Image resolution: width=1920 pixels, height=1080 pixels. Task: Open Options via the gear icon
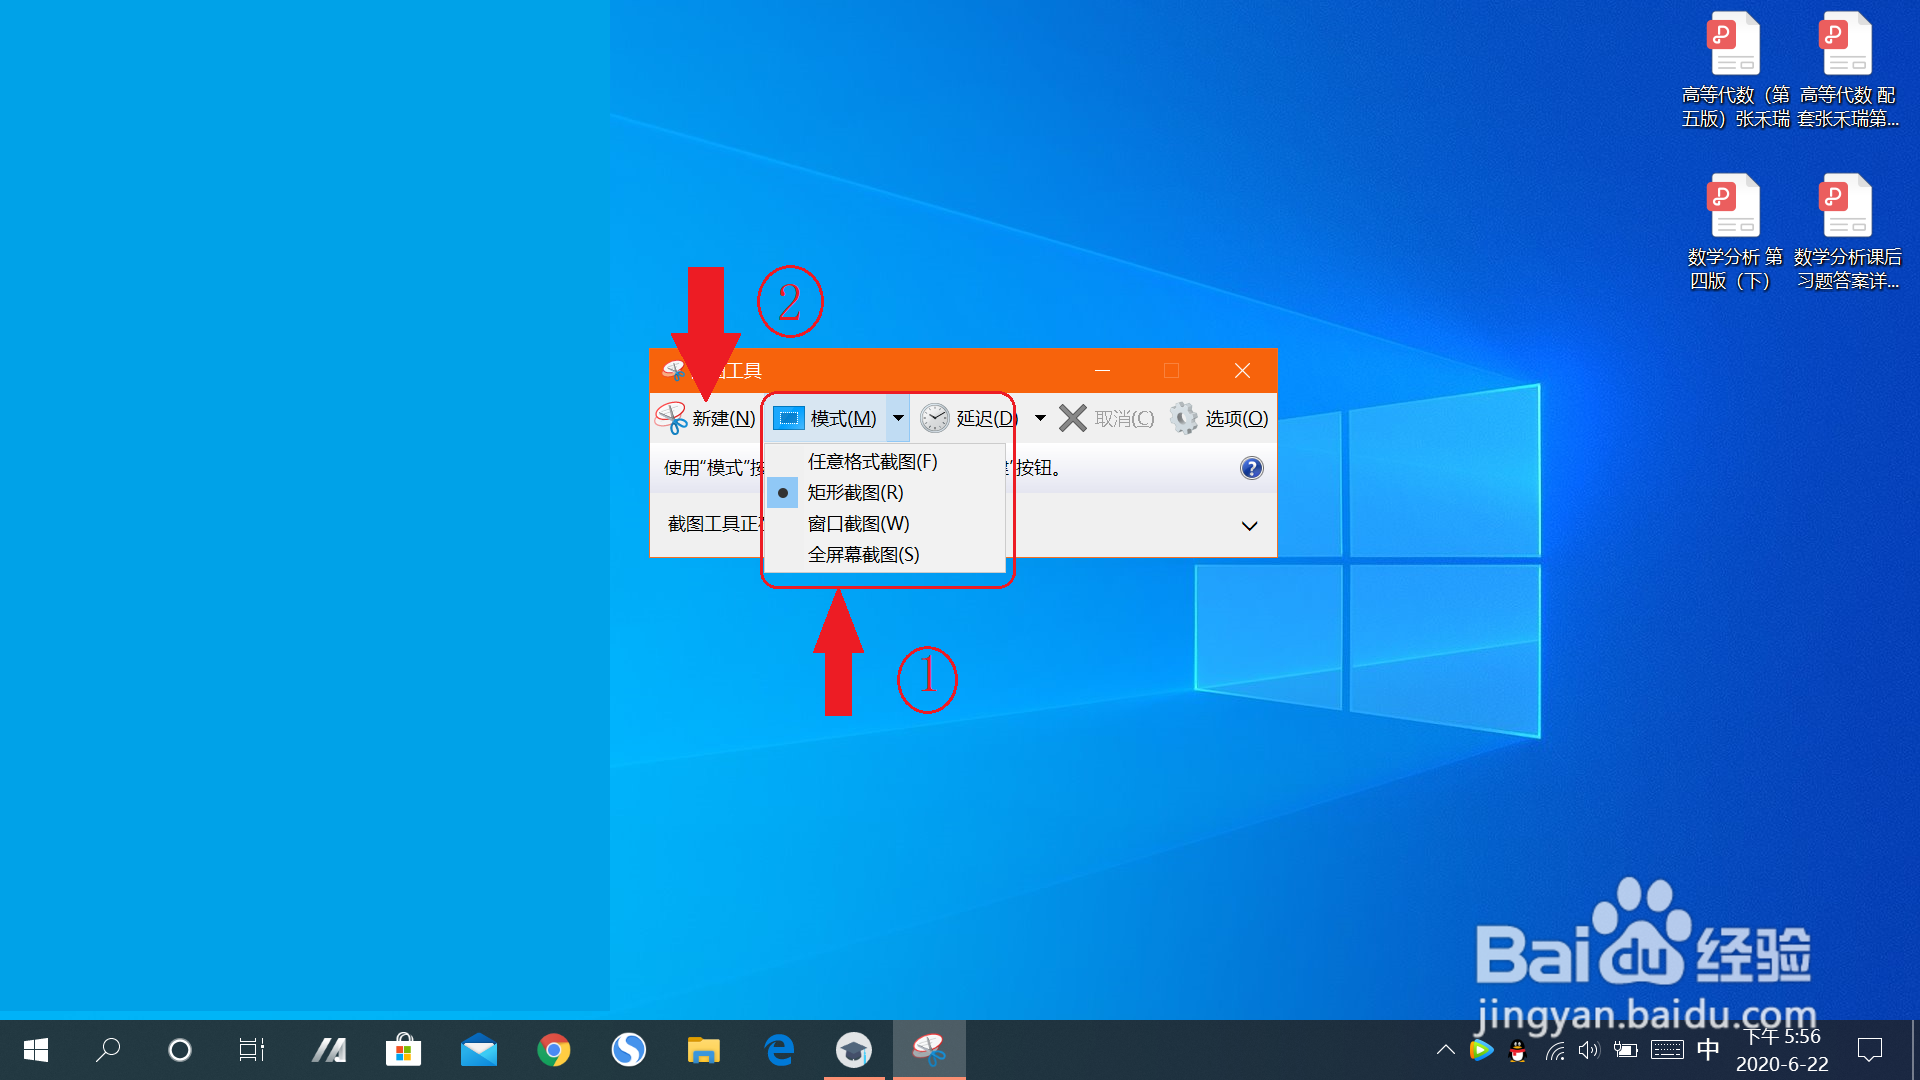click(x=1183, y=418)
